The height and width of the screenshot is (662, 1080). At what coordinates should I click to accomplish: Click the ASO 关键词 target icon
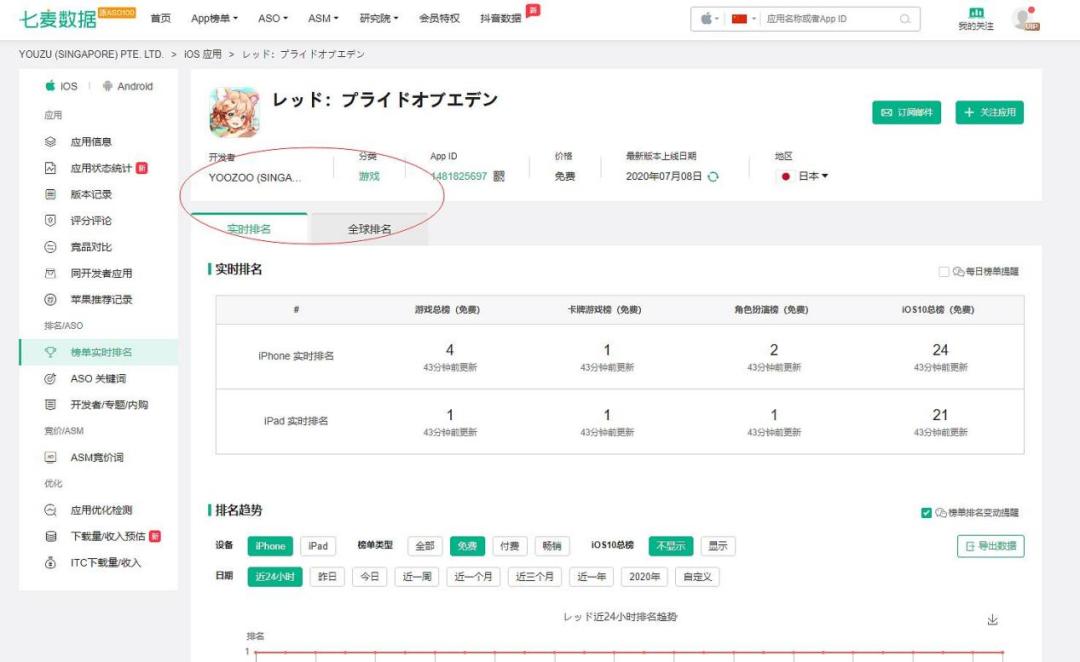click(x=50, y=378)
